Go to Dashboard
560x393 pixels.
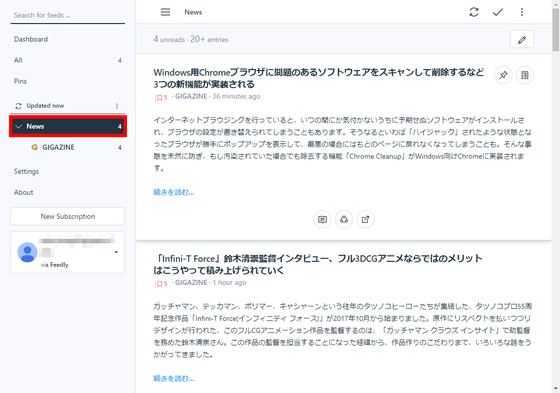[31, 39]
